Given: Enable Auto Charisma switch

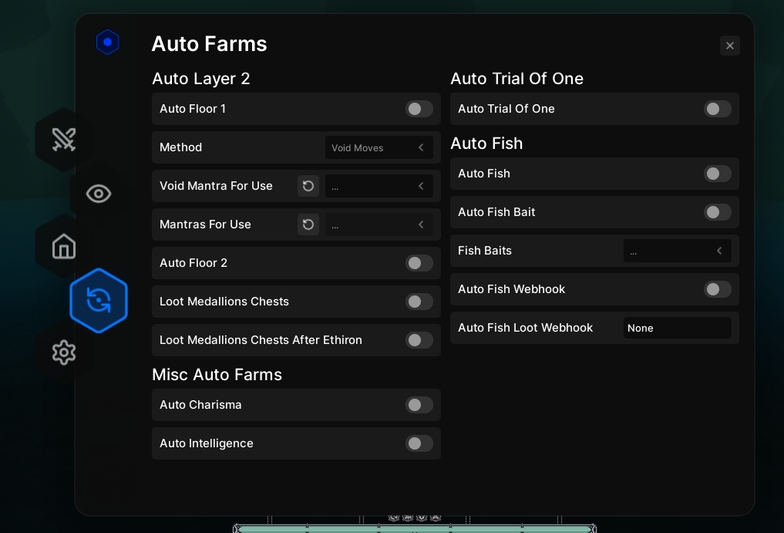Looking at the screenshot, I should click(419, 405).
